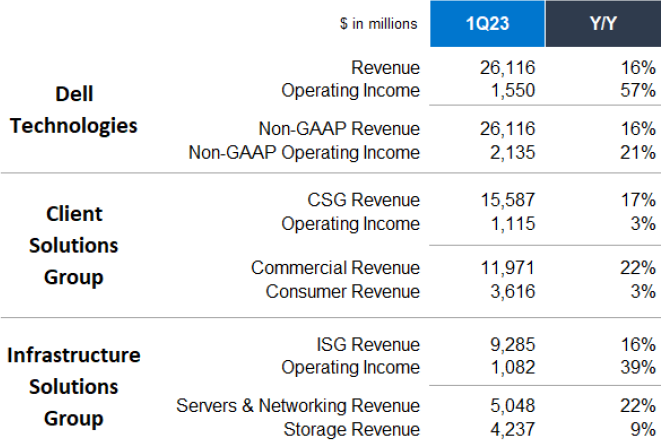The width and height of the screenshot is (661, 447).
Task: Select the 39% ISG operating income growth
Action: (x=636, y=369)
